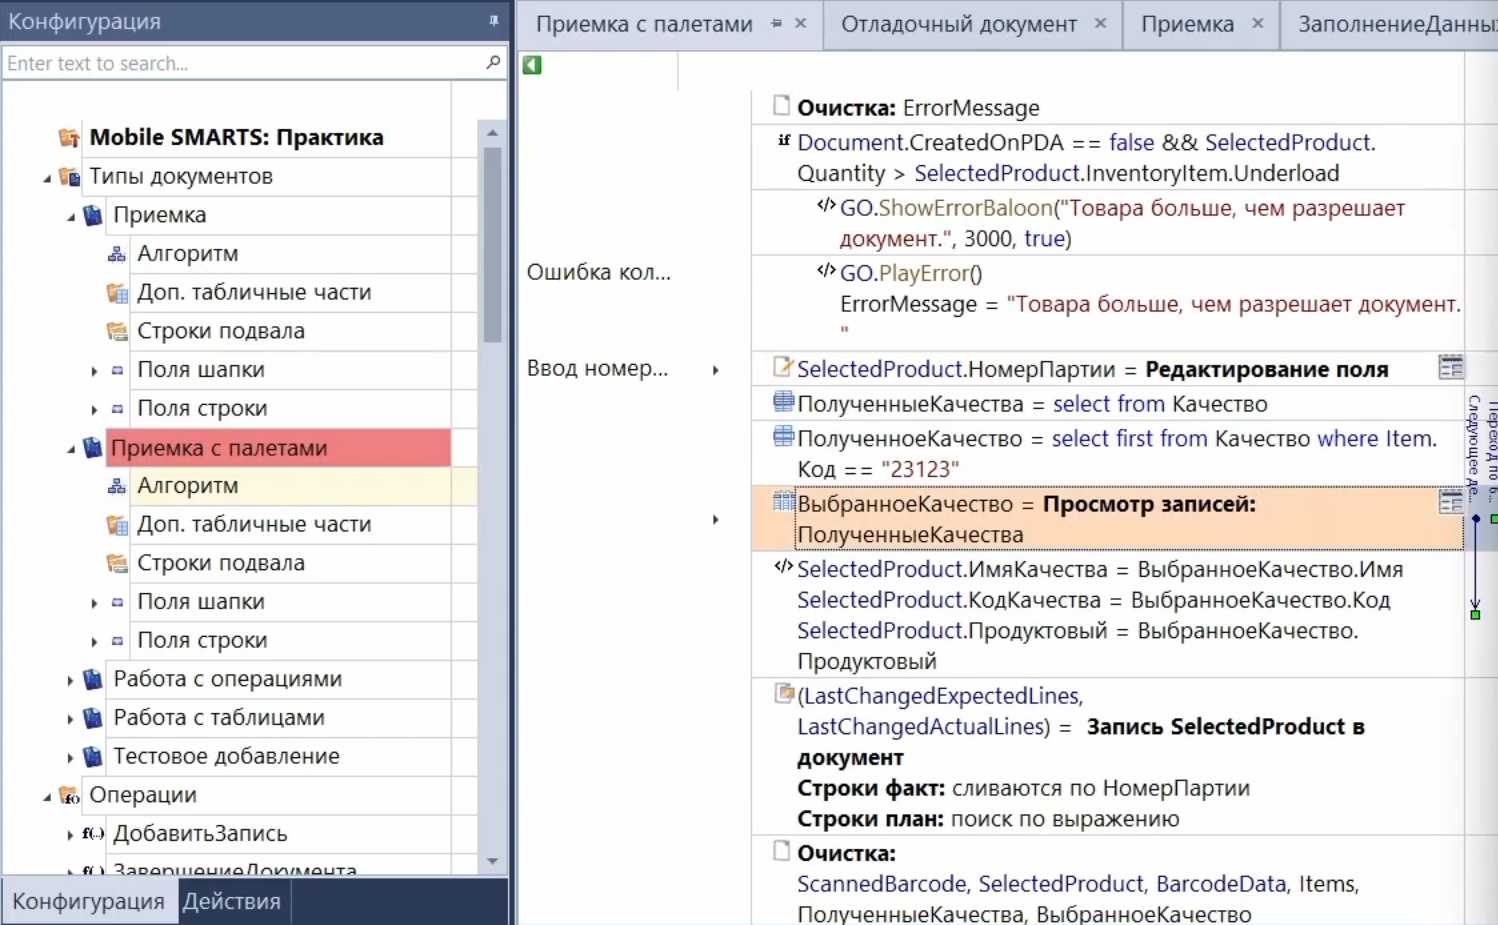The height and width of the screenshot is (925, 1498).
Task: Open the ЗаполнениеДанных tab
Action: (x=1397, y=24)
